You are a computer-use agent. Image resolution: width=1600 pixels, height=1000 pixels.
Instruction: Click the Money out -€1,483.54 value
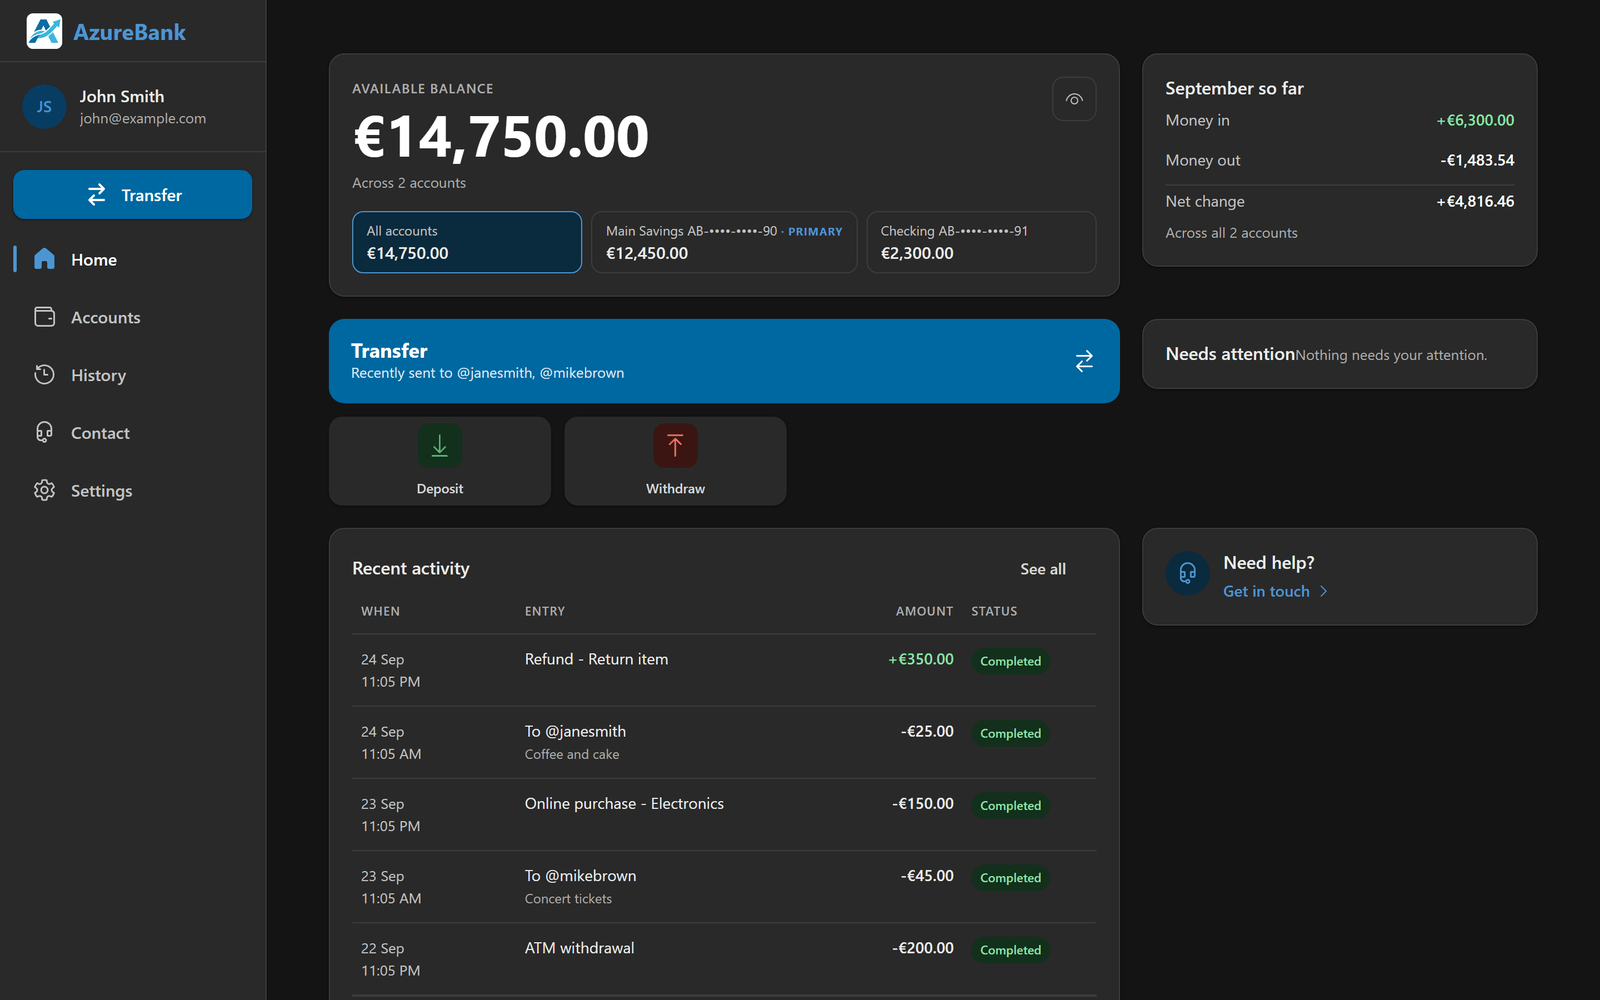(x=1477, y=160)
